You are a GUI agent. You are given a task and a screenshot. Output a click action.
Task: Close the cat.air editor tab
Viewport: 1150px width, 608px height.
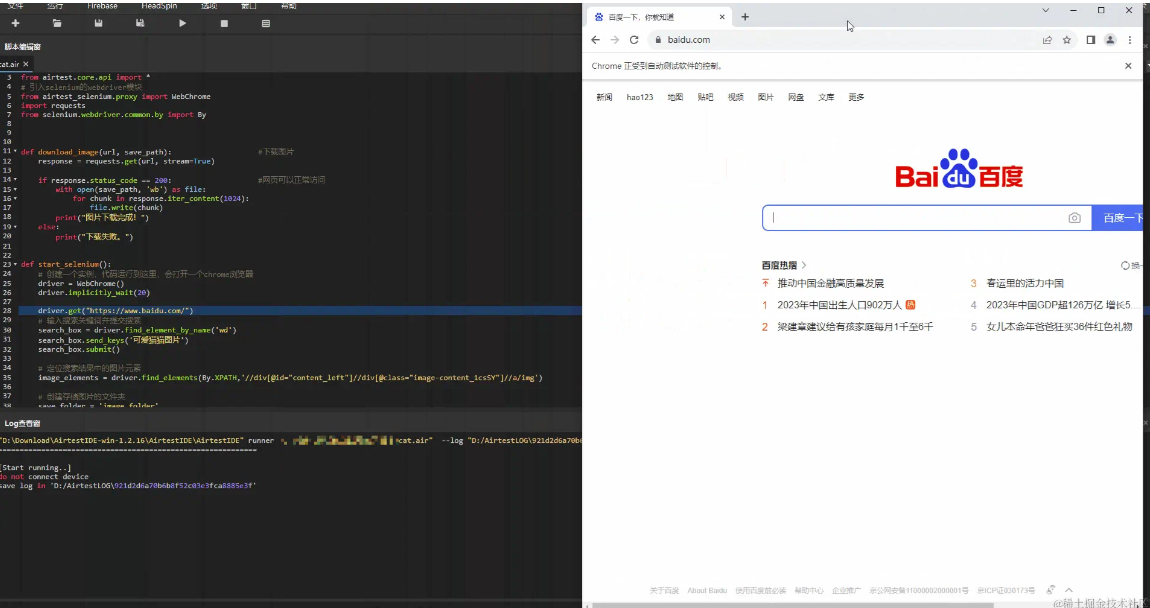pyautogui.click(x=25, y=65)
